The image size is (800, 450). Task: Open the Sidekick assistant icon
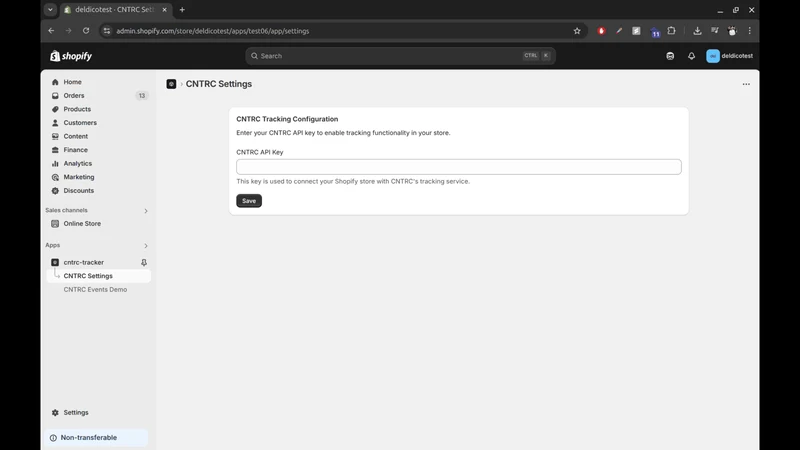[670, 56]
